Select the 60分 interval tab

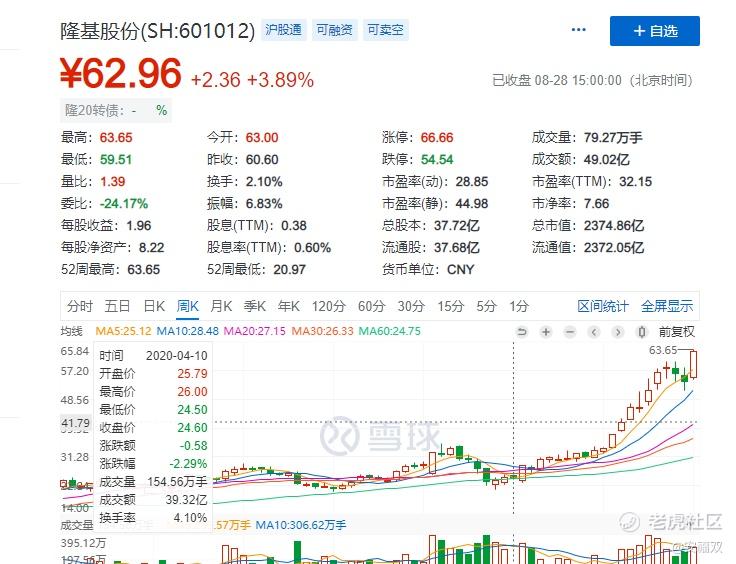[x=371, y=306]
